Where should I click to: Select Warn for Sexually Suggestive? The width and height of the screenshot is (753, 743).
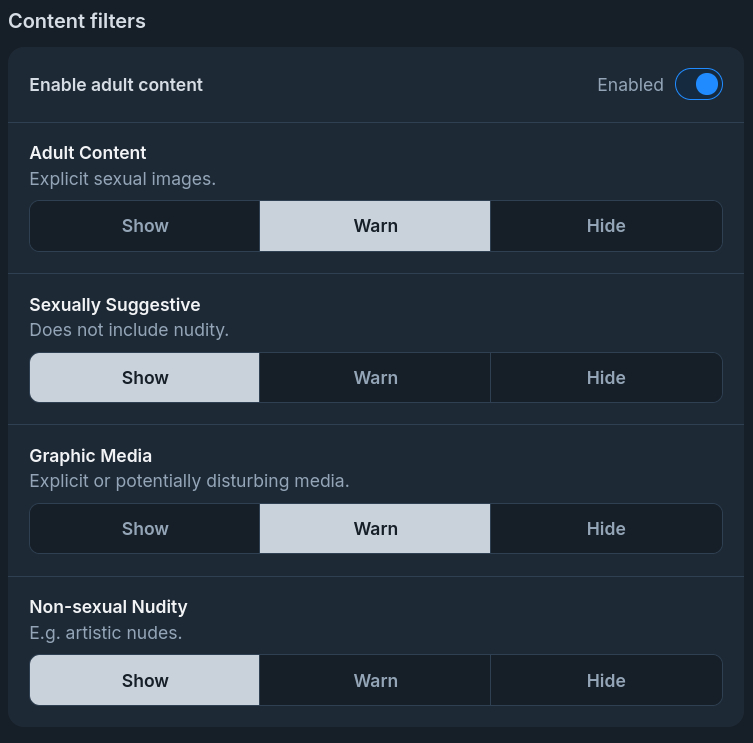pyautogui.click(x=375, y=378)
